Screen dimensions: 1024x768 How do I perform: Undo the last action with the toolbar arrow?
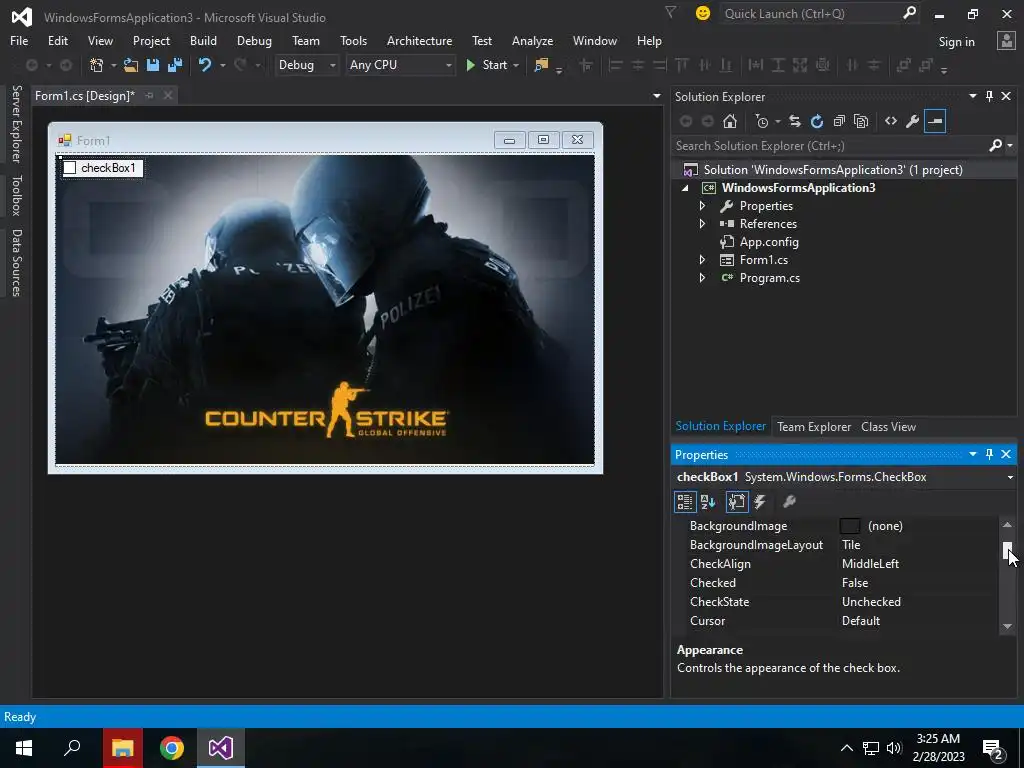205,65
